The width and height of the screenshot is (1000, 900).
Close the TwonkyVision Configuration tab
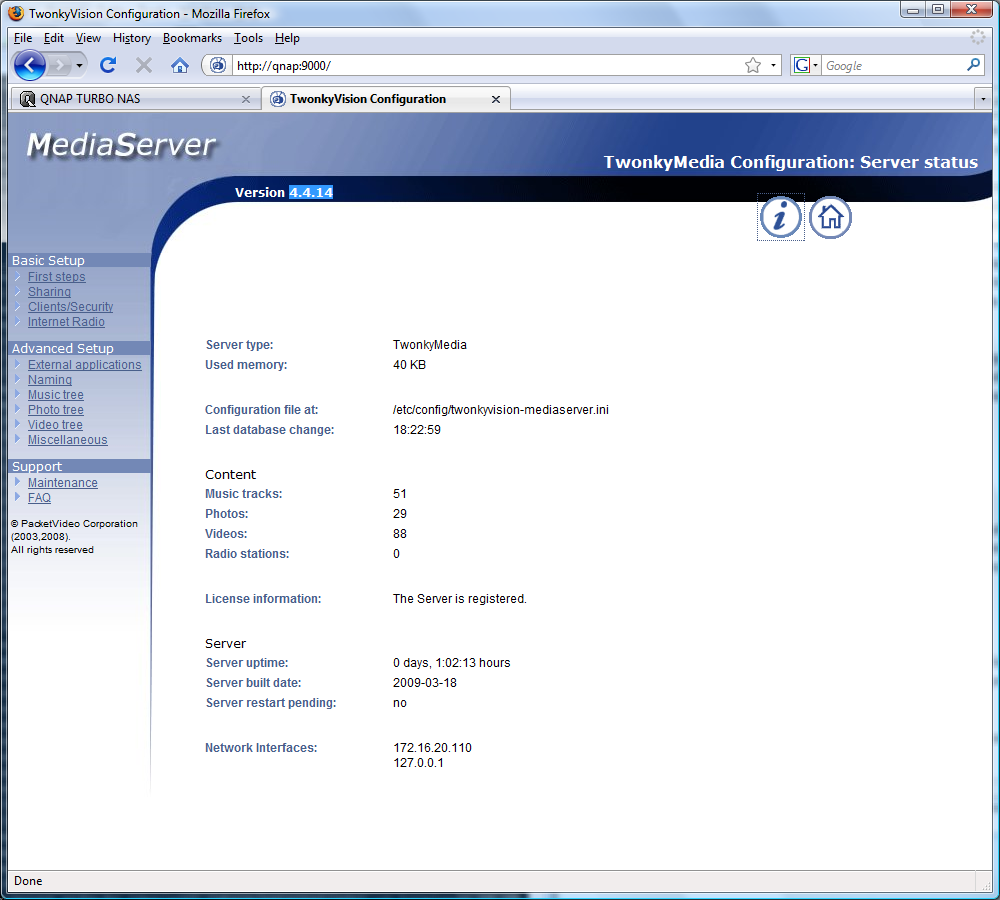(x=496, y=100)
